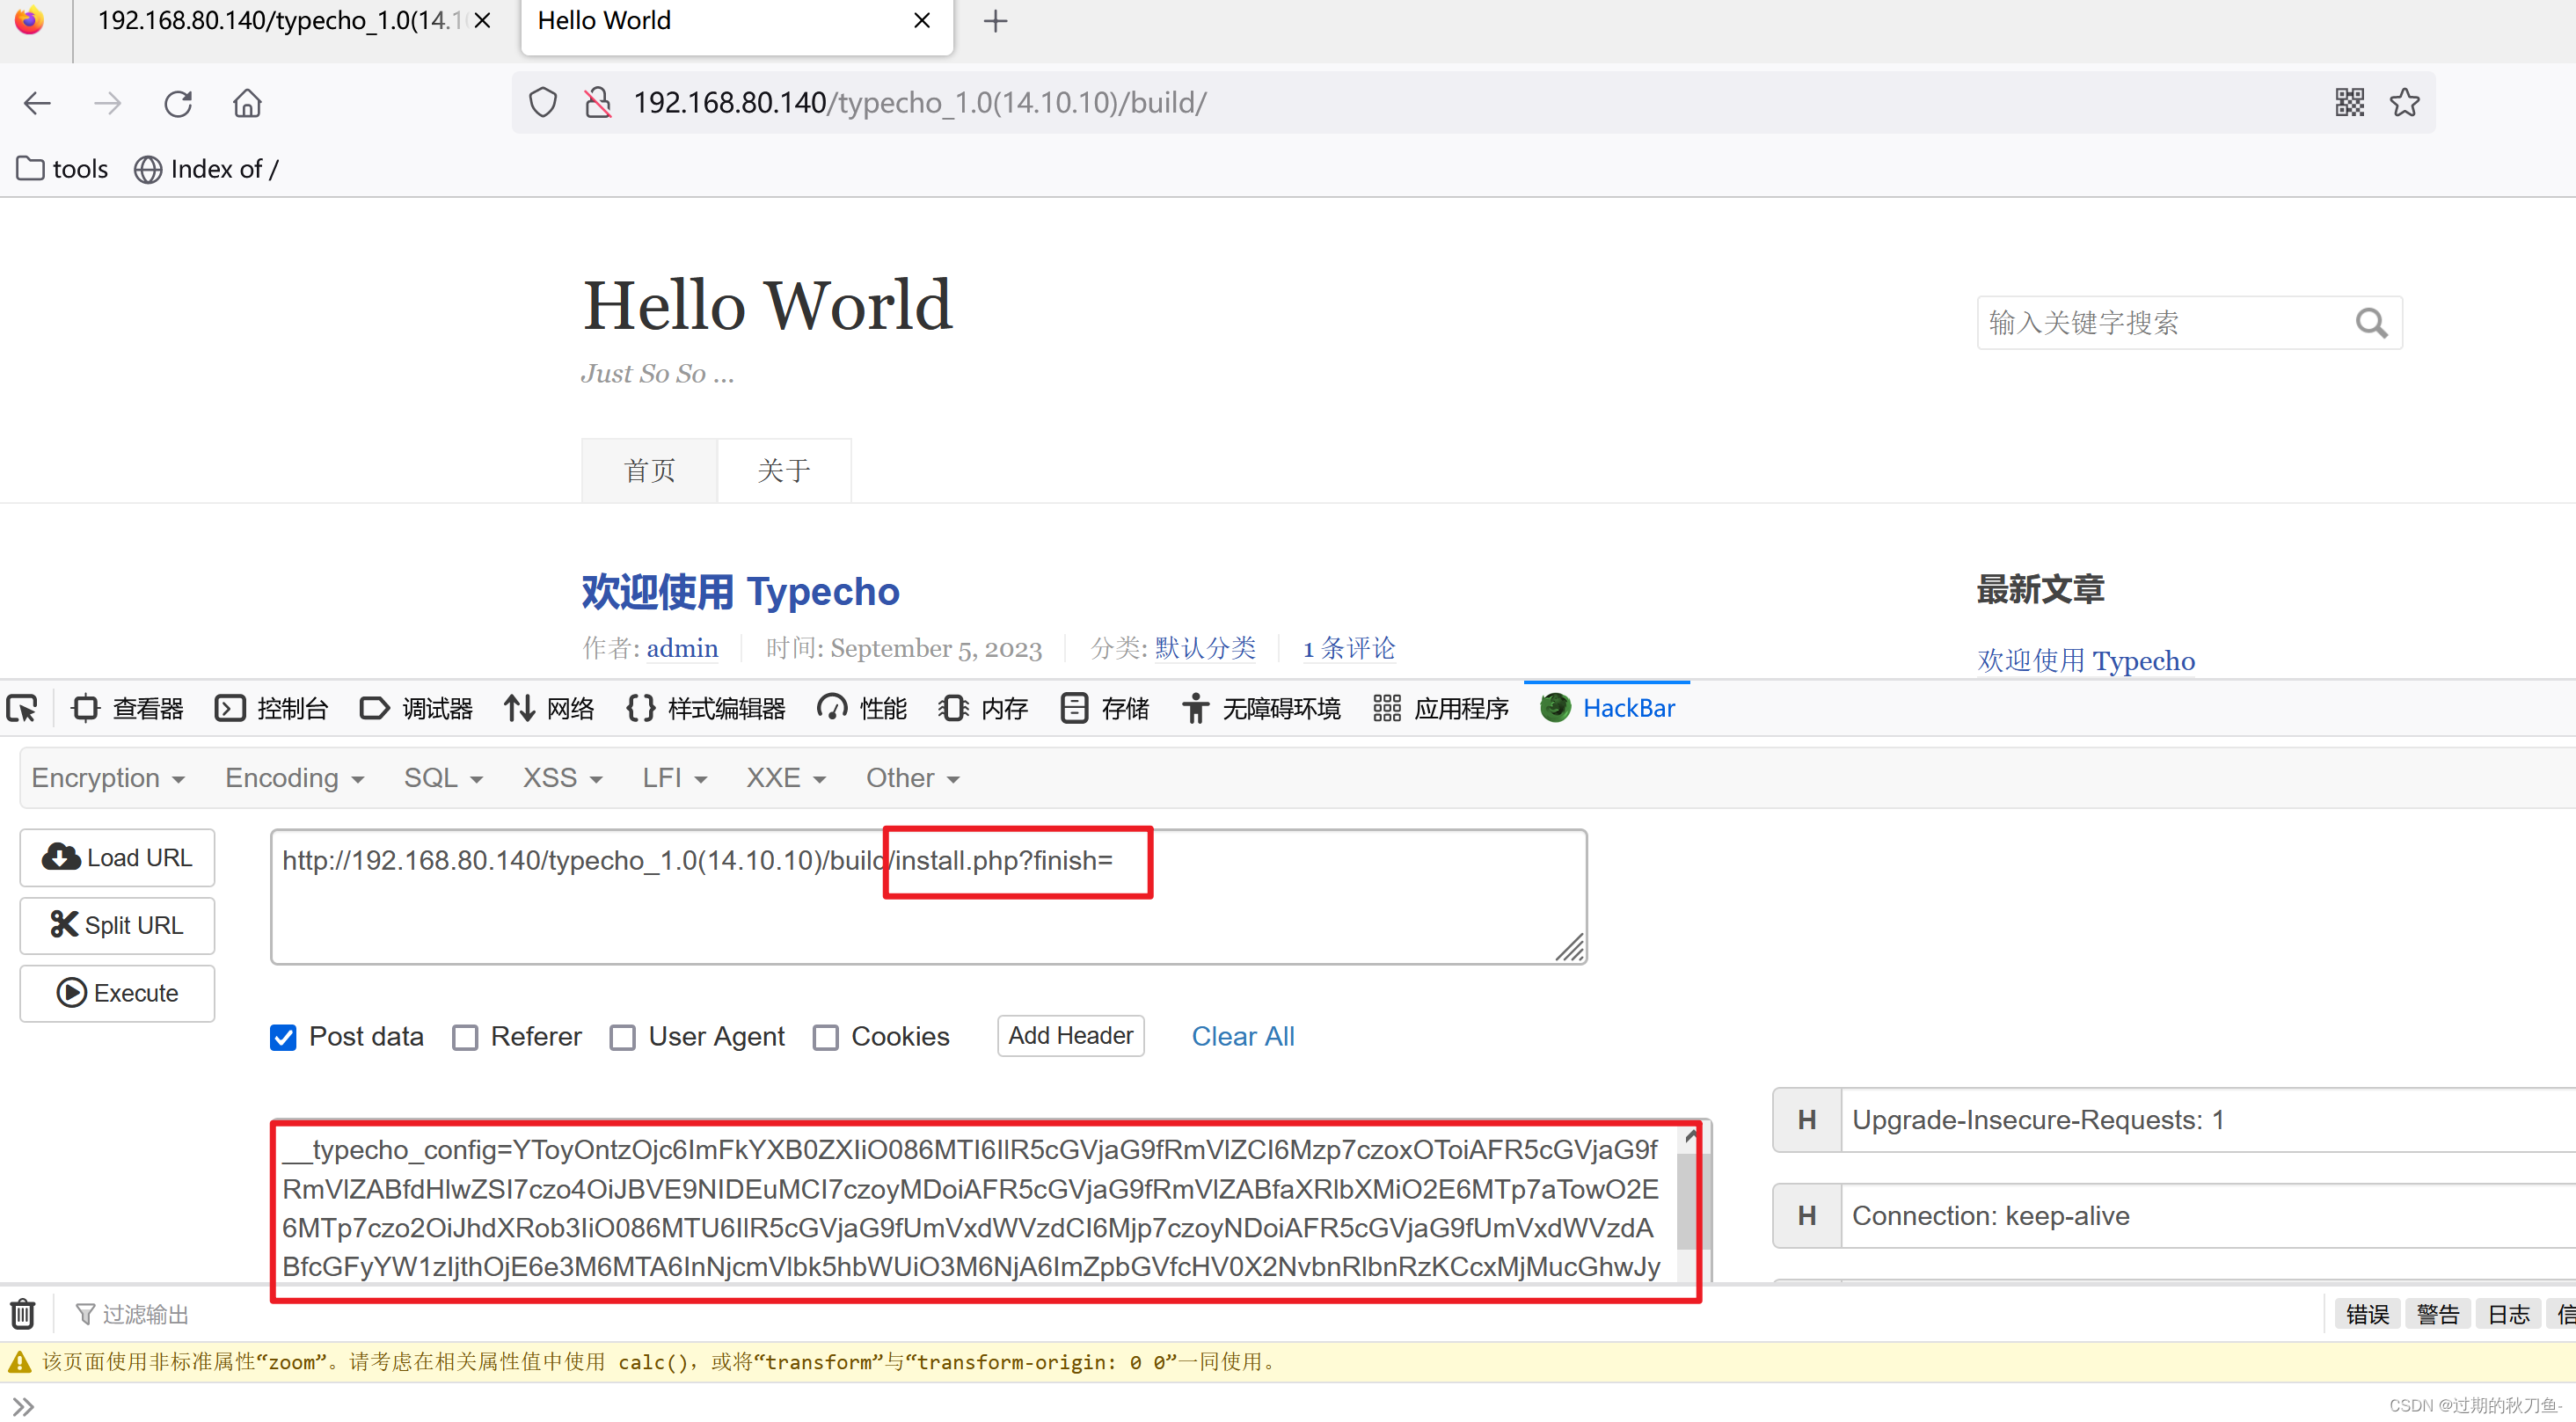Uncheck the Post data checkbox

[x=283, y=1037]
